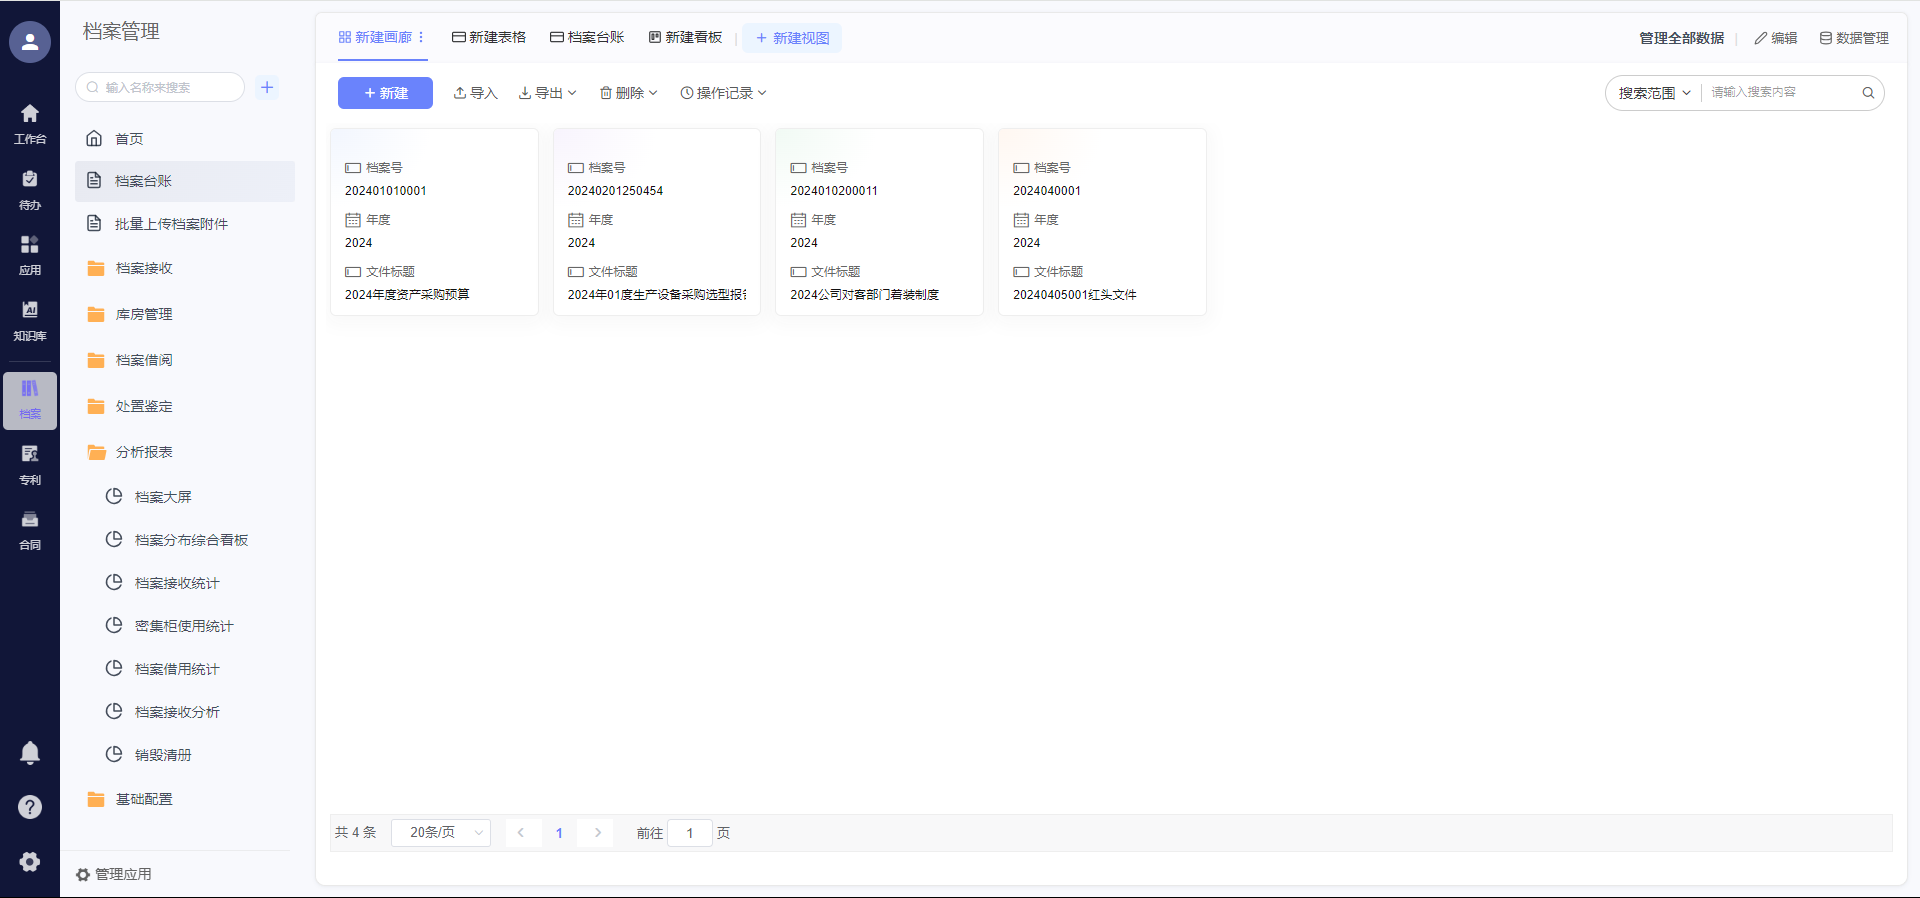1920x898 pixels.
Task: Click the 前往 page number input field
Action: [690, 833]
